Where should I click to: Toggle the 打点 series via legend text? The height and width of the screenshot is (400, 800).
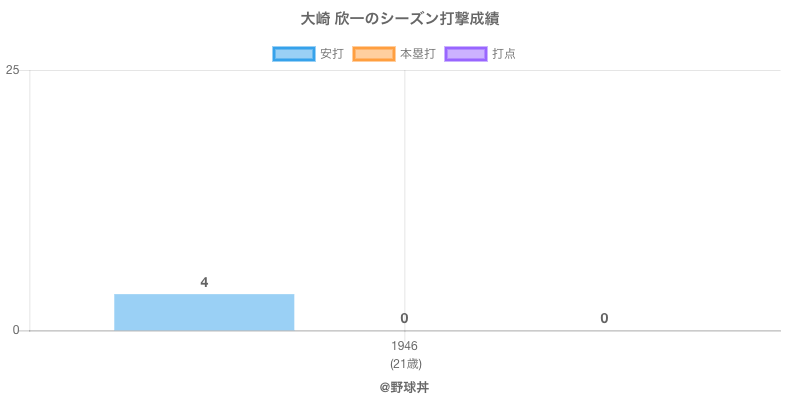click(x=504, y=54)
